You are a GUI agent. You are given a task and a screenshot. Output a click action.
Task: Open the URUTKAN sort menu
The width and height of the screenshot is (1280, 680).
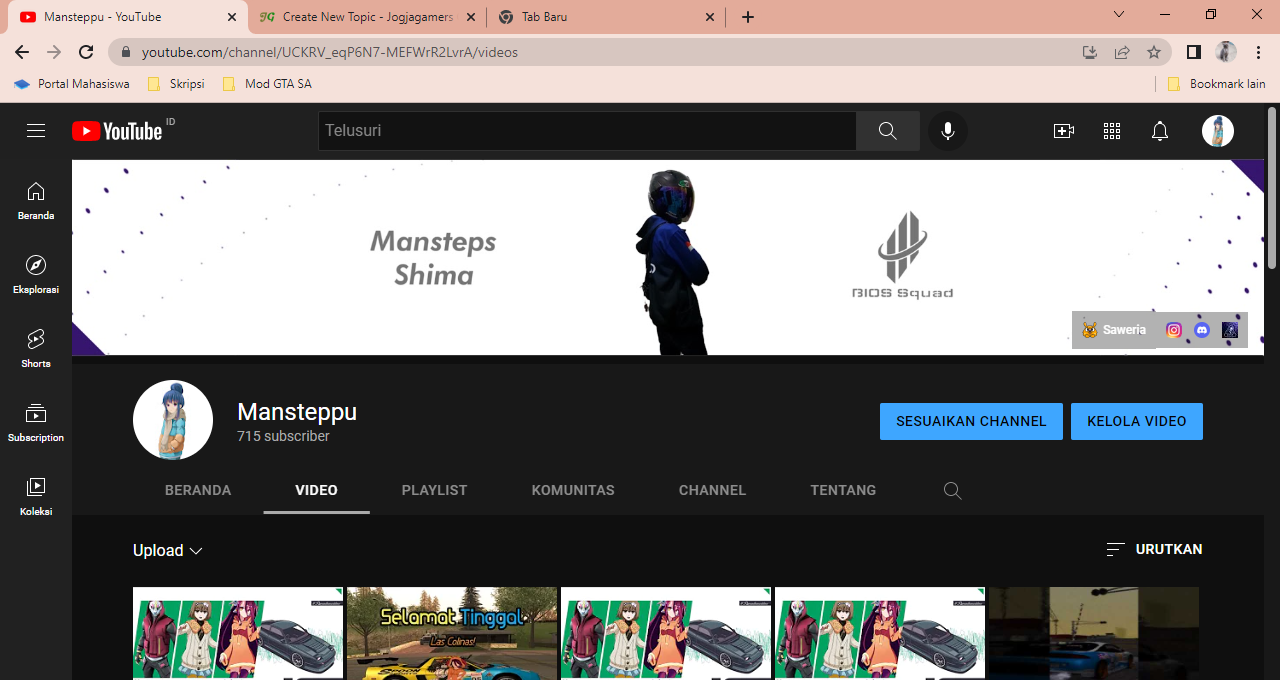coord(1154,550)
